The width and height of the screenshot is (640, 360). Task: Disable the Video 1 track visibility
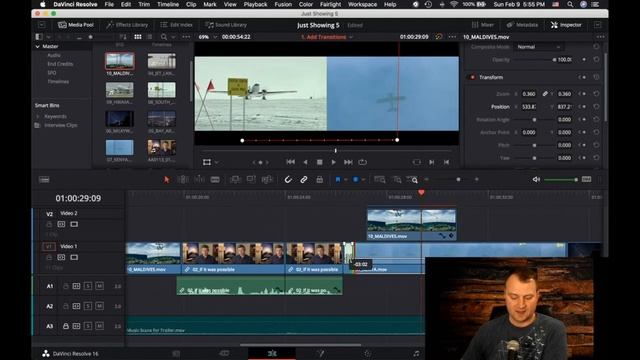74,258
